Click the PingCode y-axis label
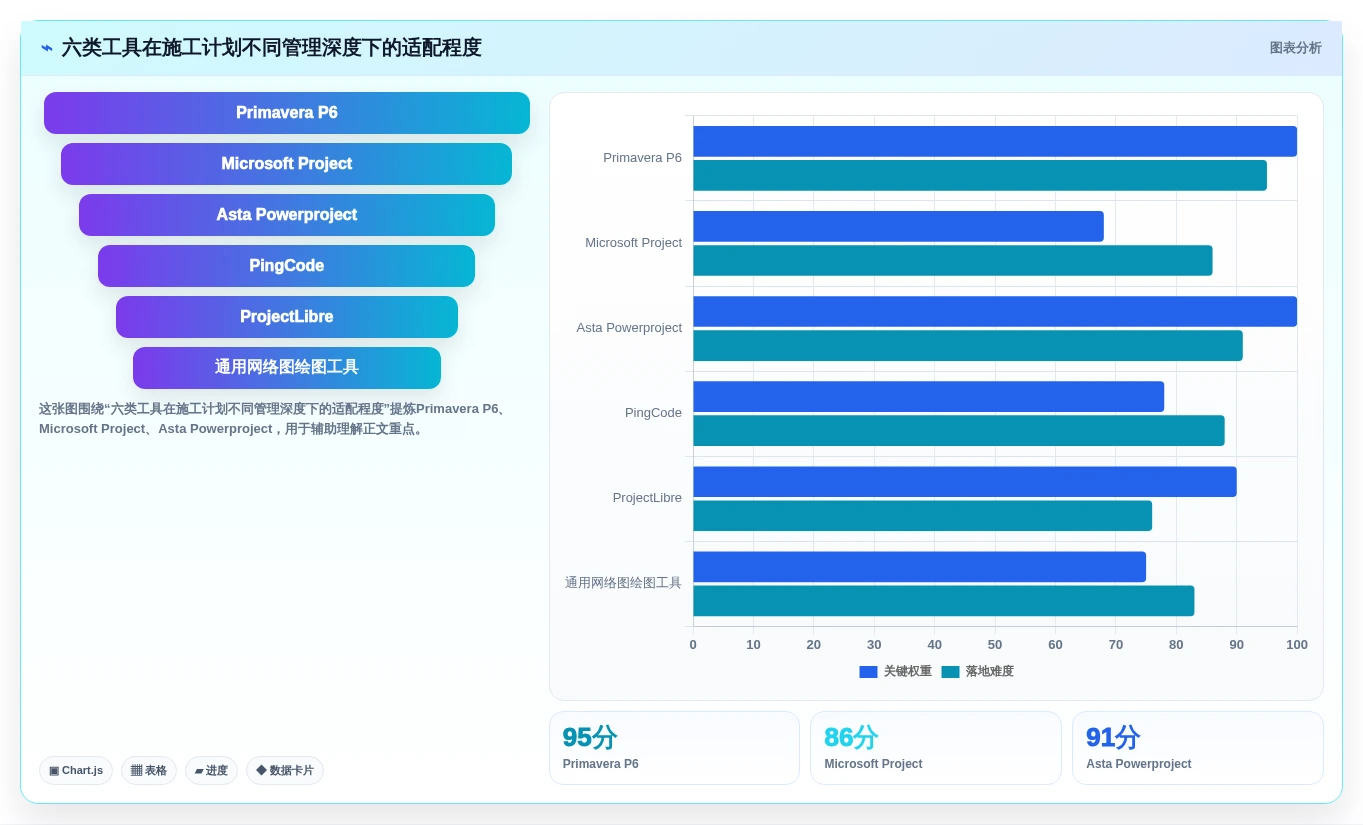The height and width of the screenshot is (825, 1363). tap(653, 413)
